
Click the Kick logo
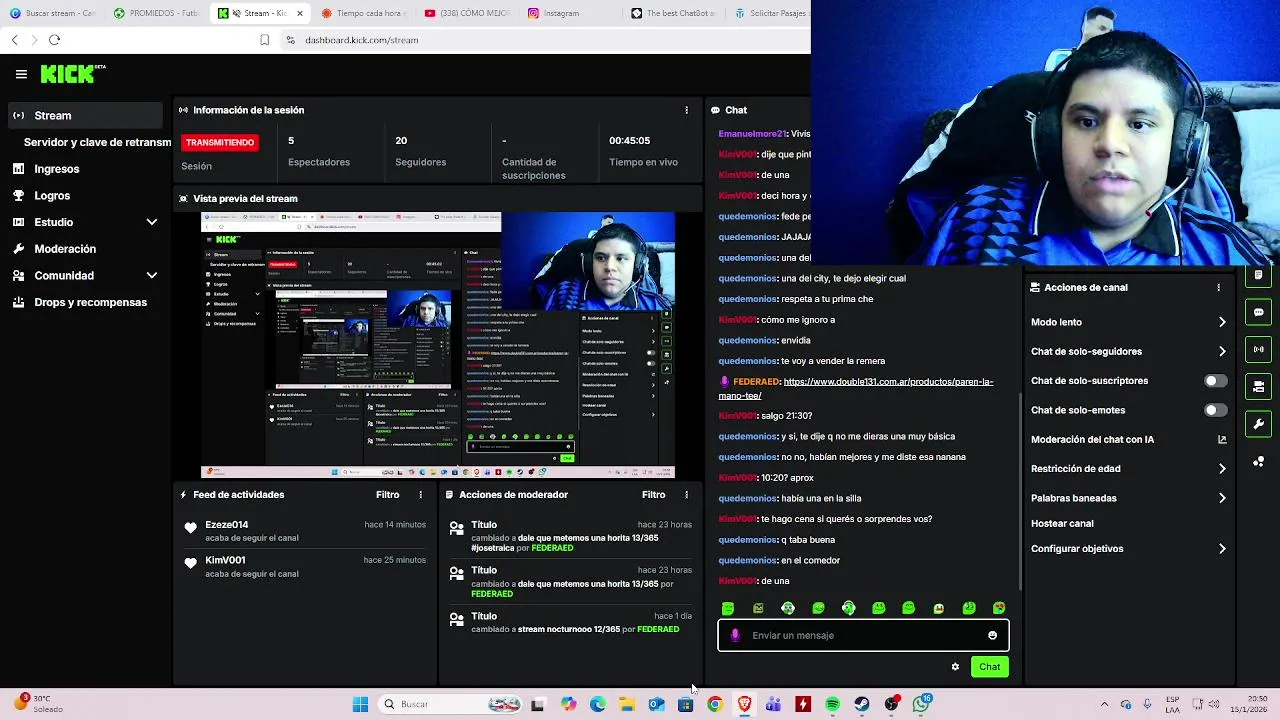click(x=72, y=74)
